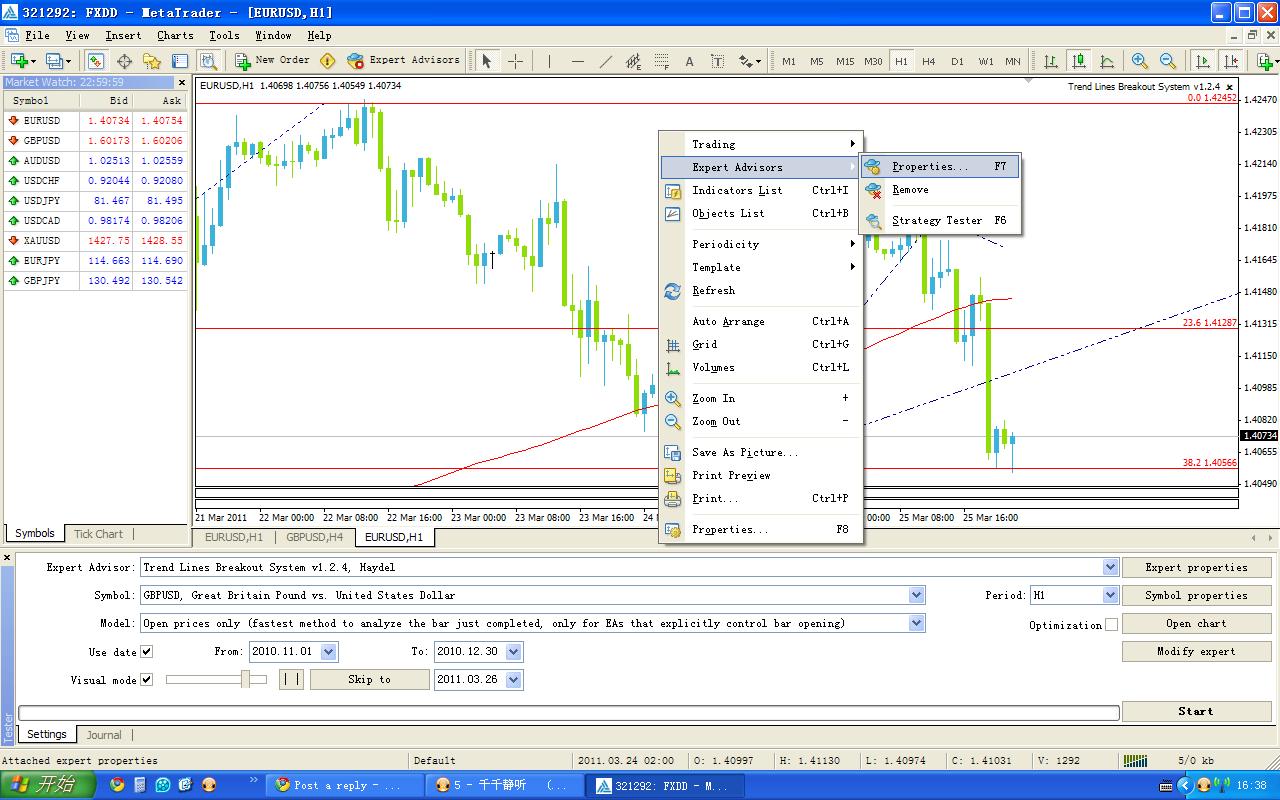Open the Period dropdown list
This screenshot has height=800, width=1280.
click(1110, 595)
